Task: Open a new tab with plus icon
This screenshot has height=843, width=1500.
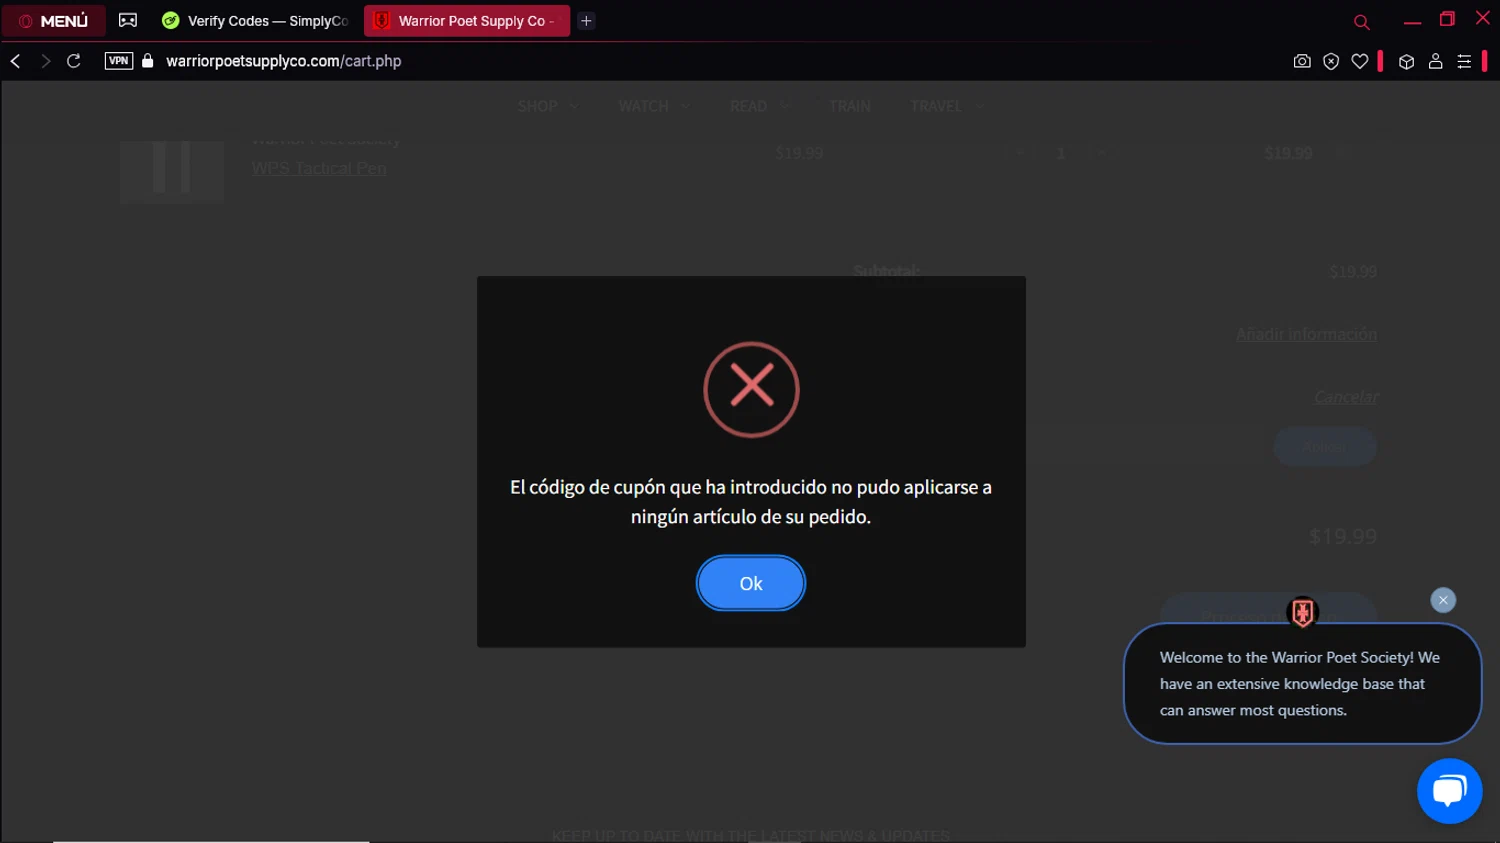Action: pos(586,21)
